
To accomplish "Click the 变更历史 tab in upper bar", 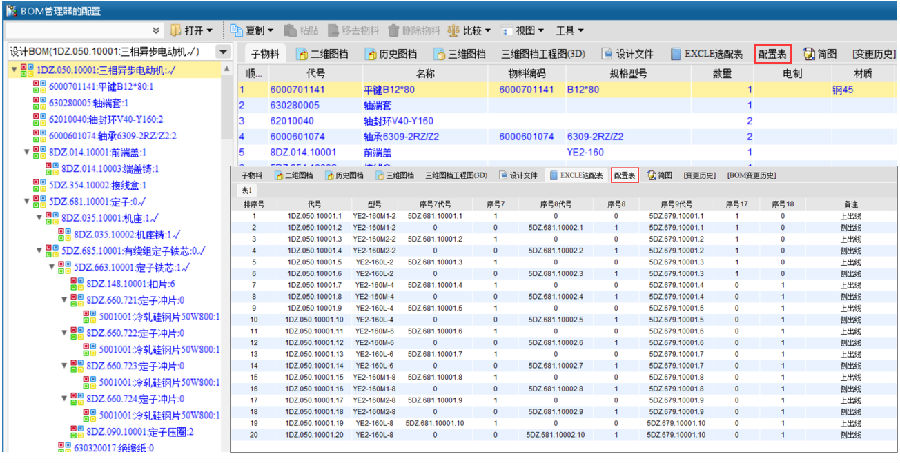I will tap(872, 53).
